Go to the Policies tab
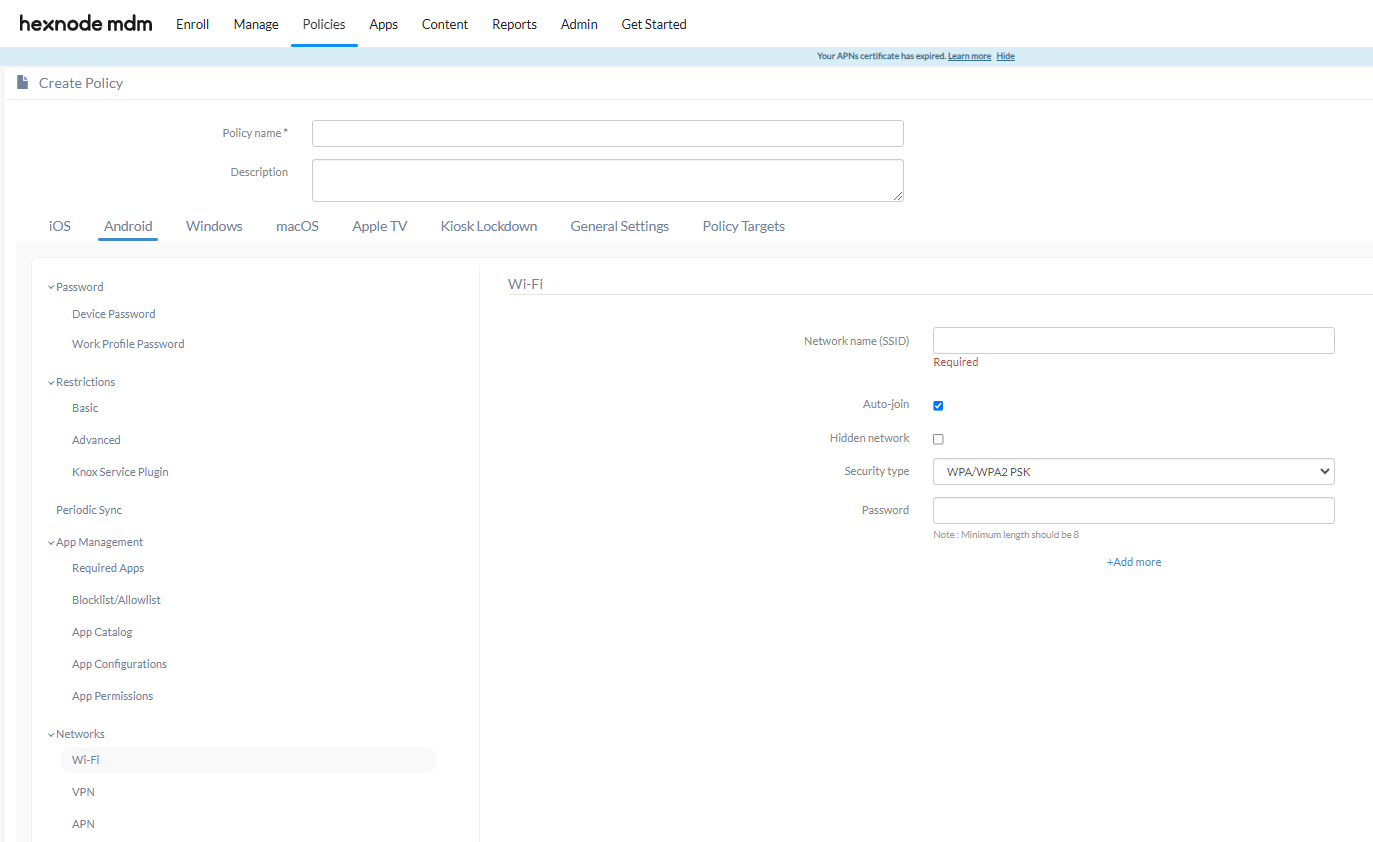This screenshot has height=842, width=1373. click(324, 24)
